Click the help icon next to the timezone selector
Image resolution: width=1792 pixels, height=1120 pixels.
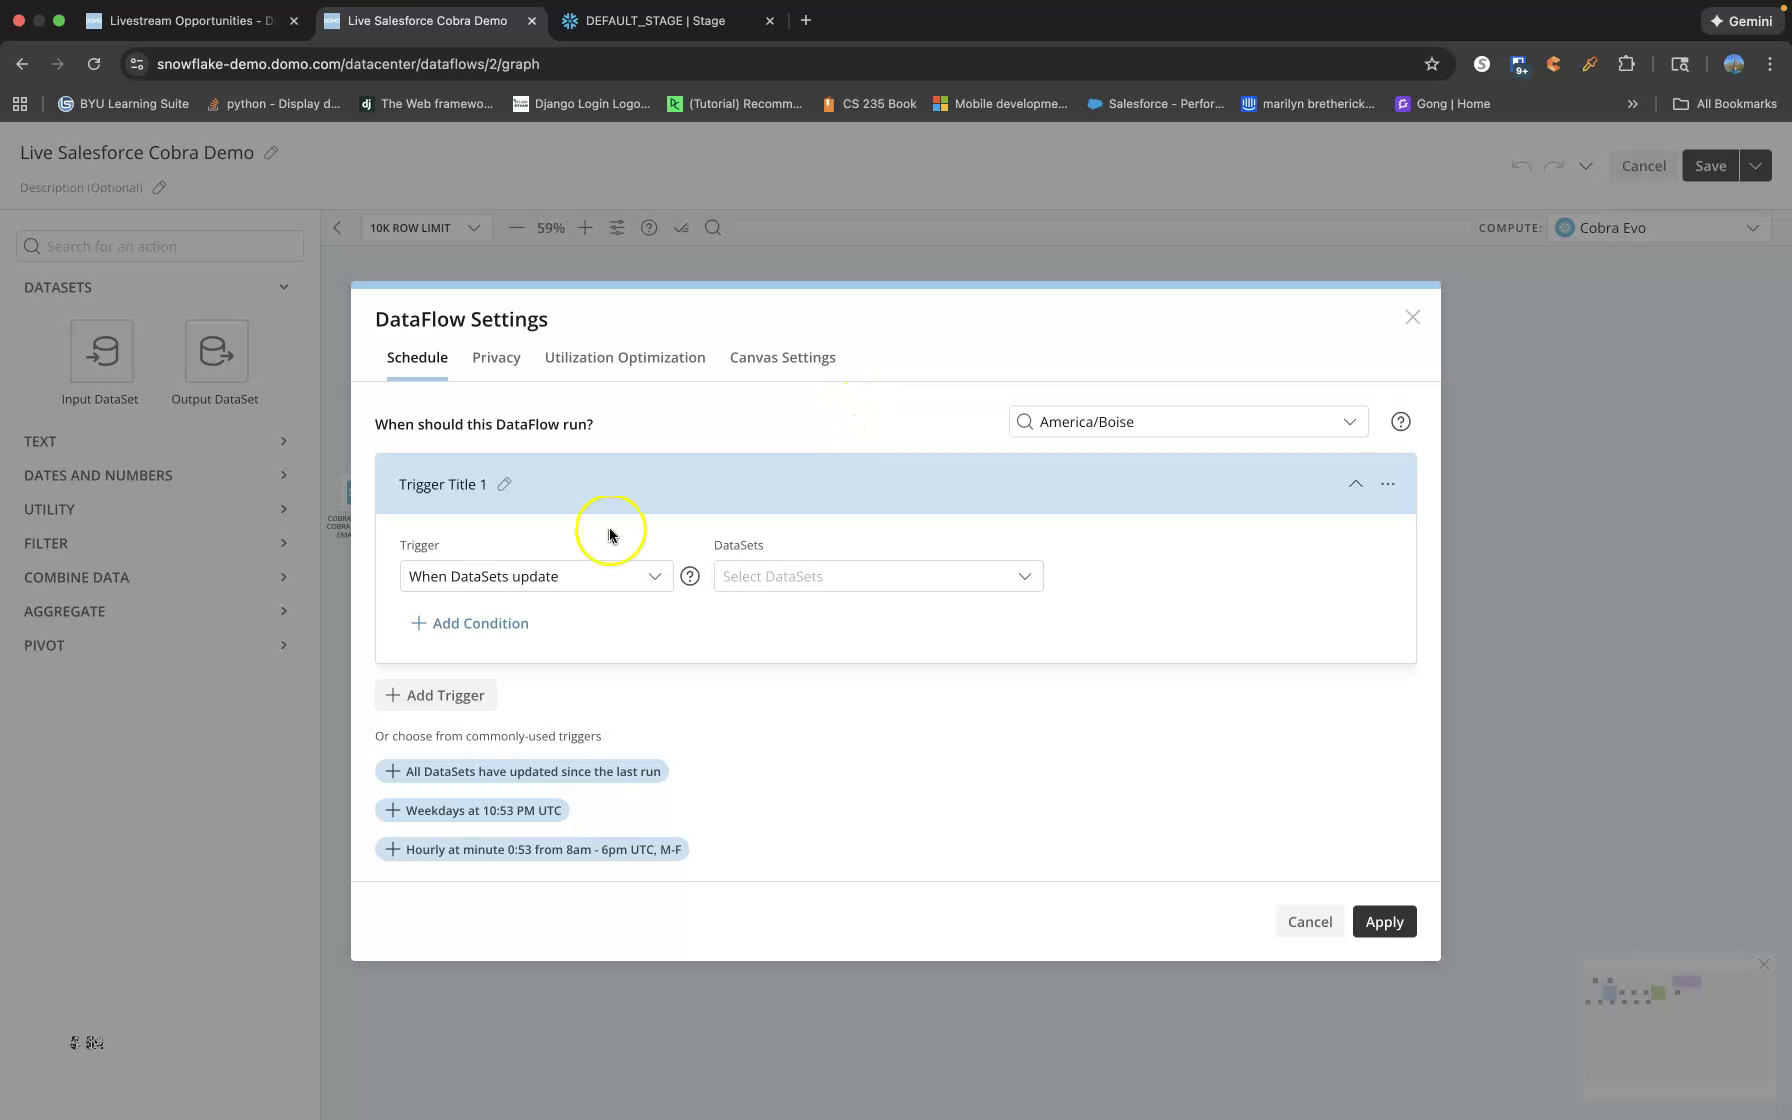[1400, 421]
